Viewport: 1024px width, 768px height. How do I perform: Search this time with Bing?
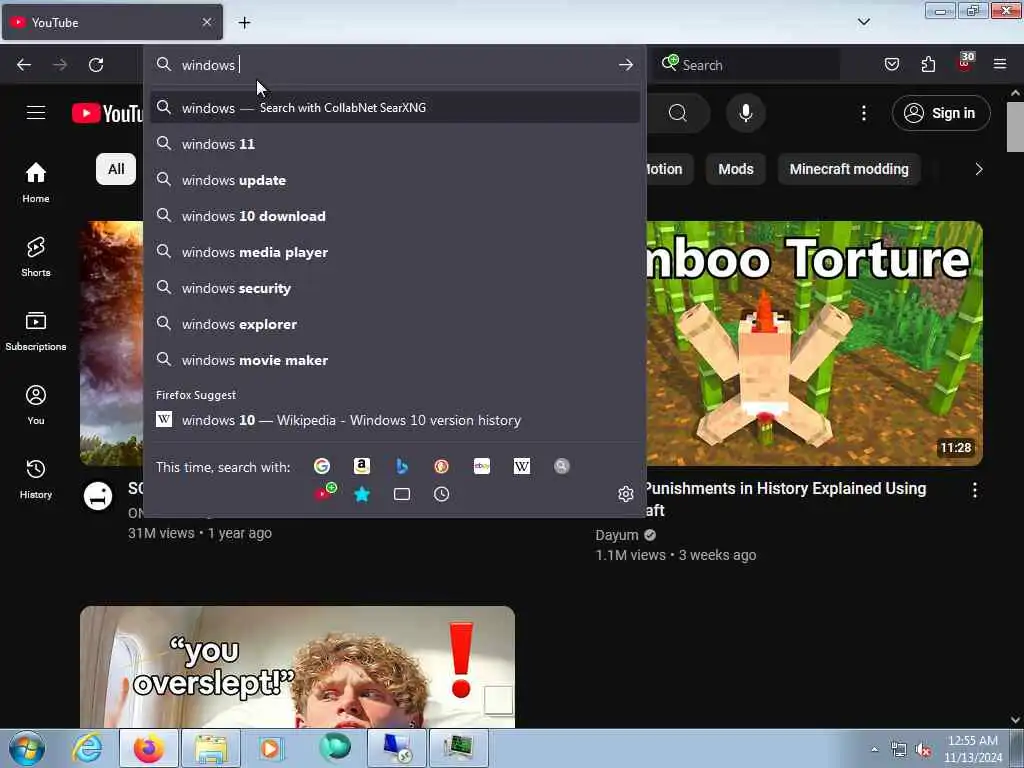pyautogui.click(x=402, y=466)
